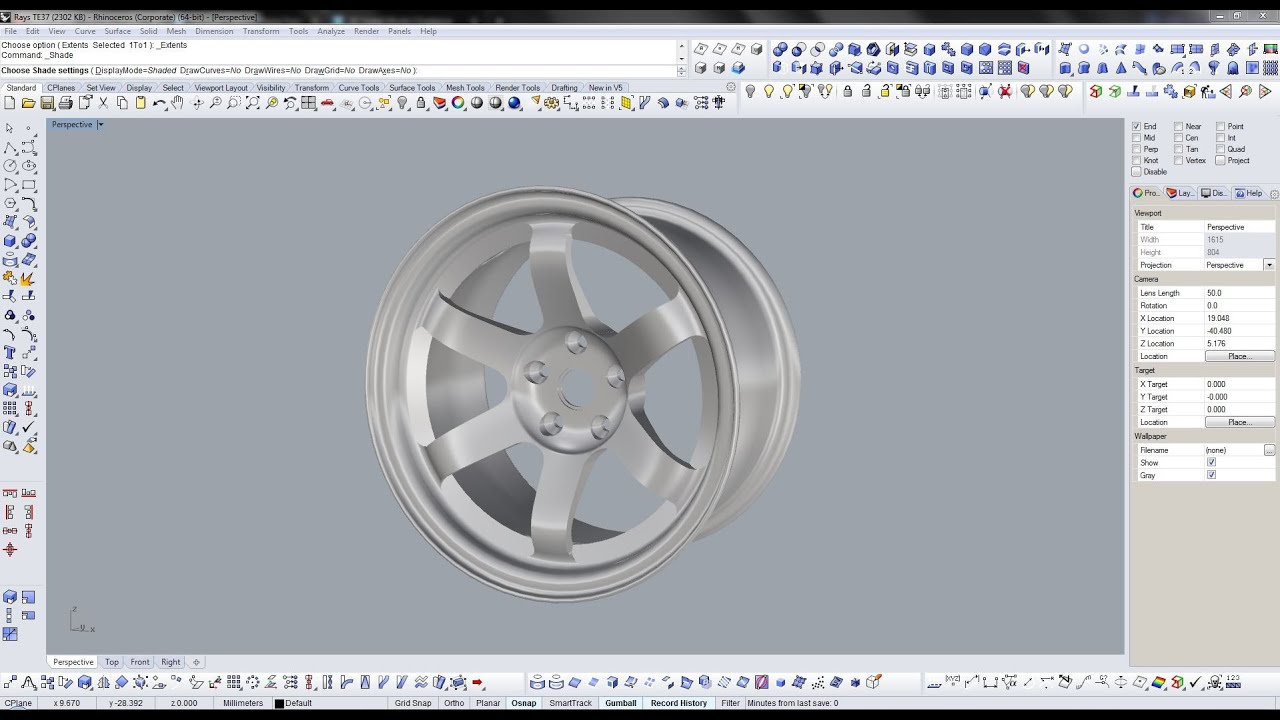
Task: Switch to the Curve Tools toolbar tab
Action: pyautogui.click(x=358, y=88)
